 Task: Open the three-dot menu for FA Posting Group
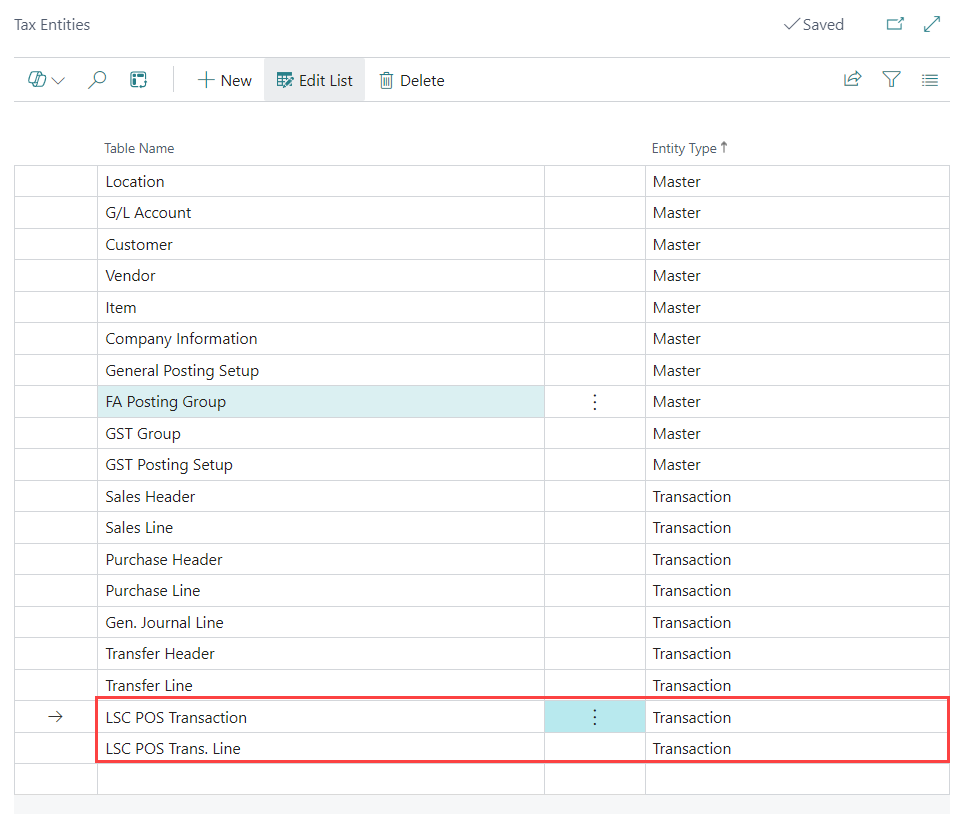595,402
